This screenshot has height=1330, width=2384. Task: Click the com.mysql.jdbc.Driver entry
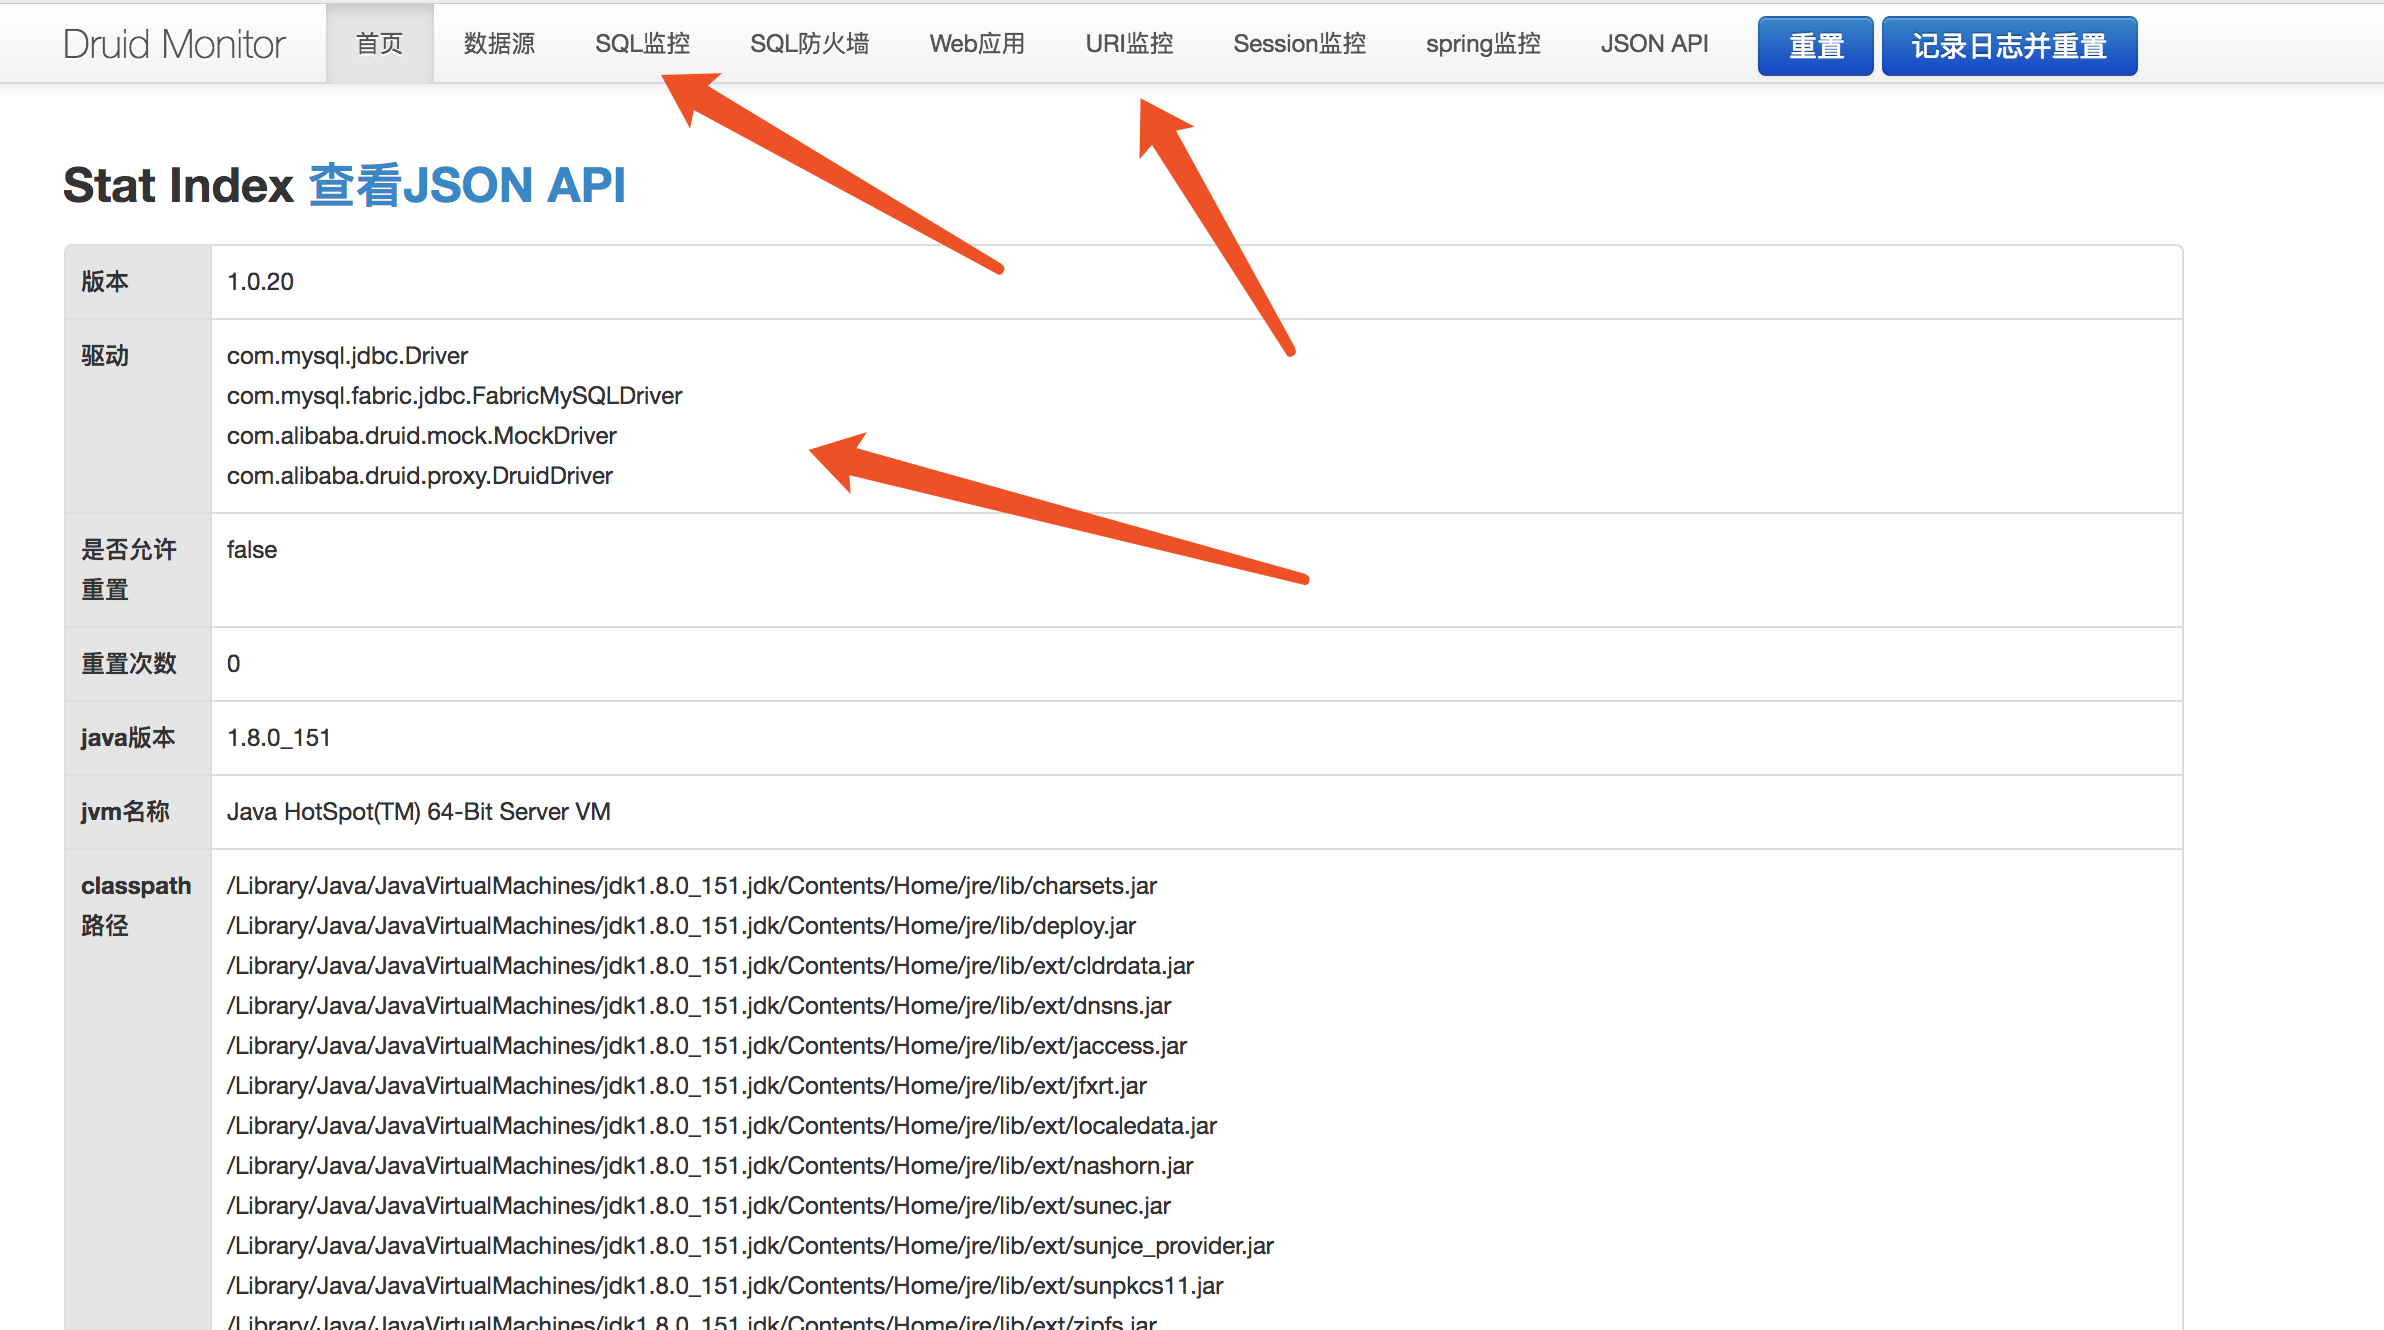347,356
